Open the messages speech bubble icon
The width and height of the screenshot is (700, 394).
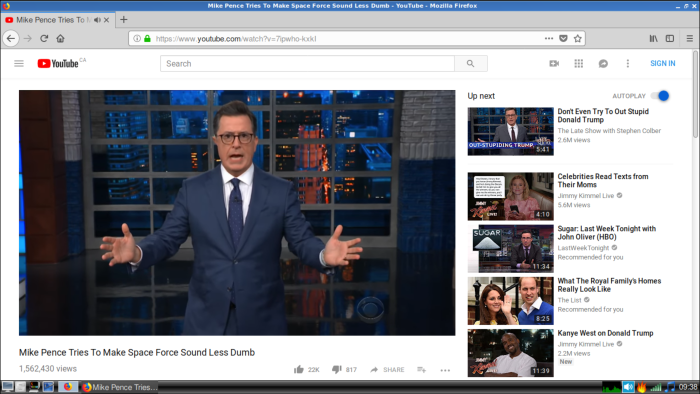click(603, 63)
